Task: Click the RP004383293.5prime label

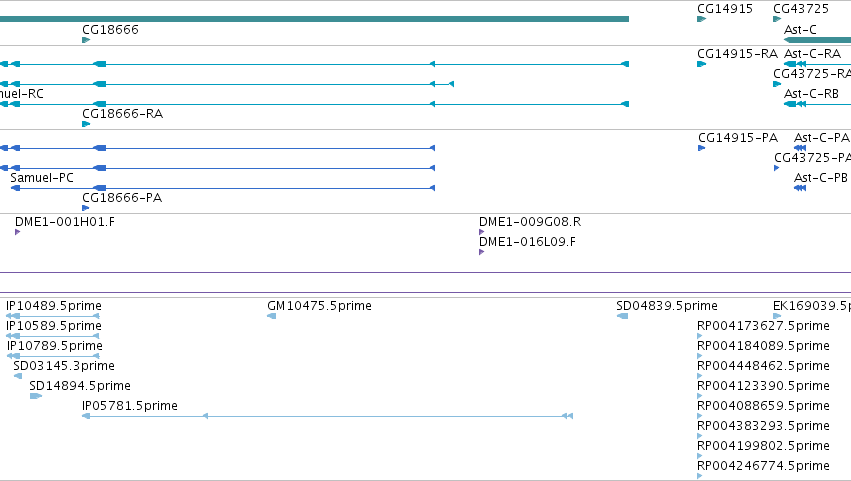Action: [763, 426]
